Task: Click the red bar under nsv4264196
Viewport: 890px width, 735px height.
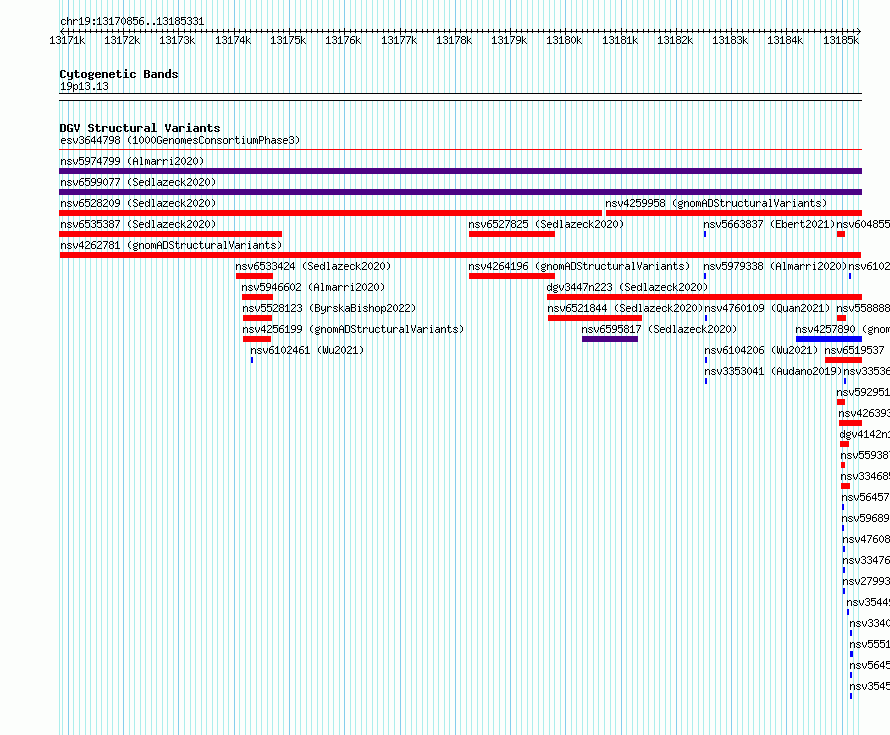Action: pos(512,276)
